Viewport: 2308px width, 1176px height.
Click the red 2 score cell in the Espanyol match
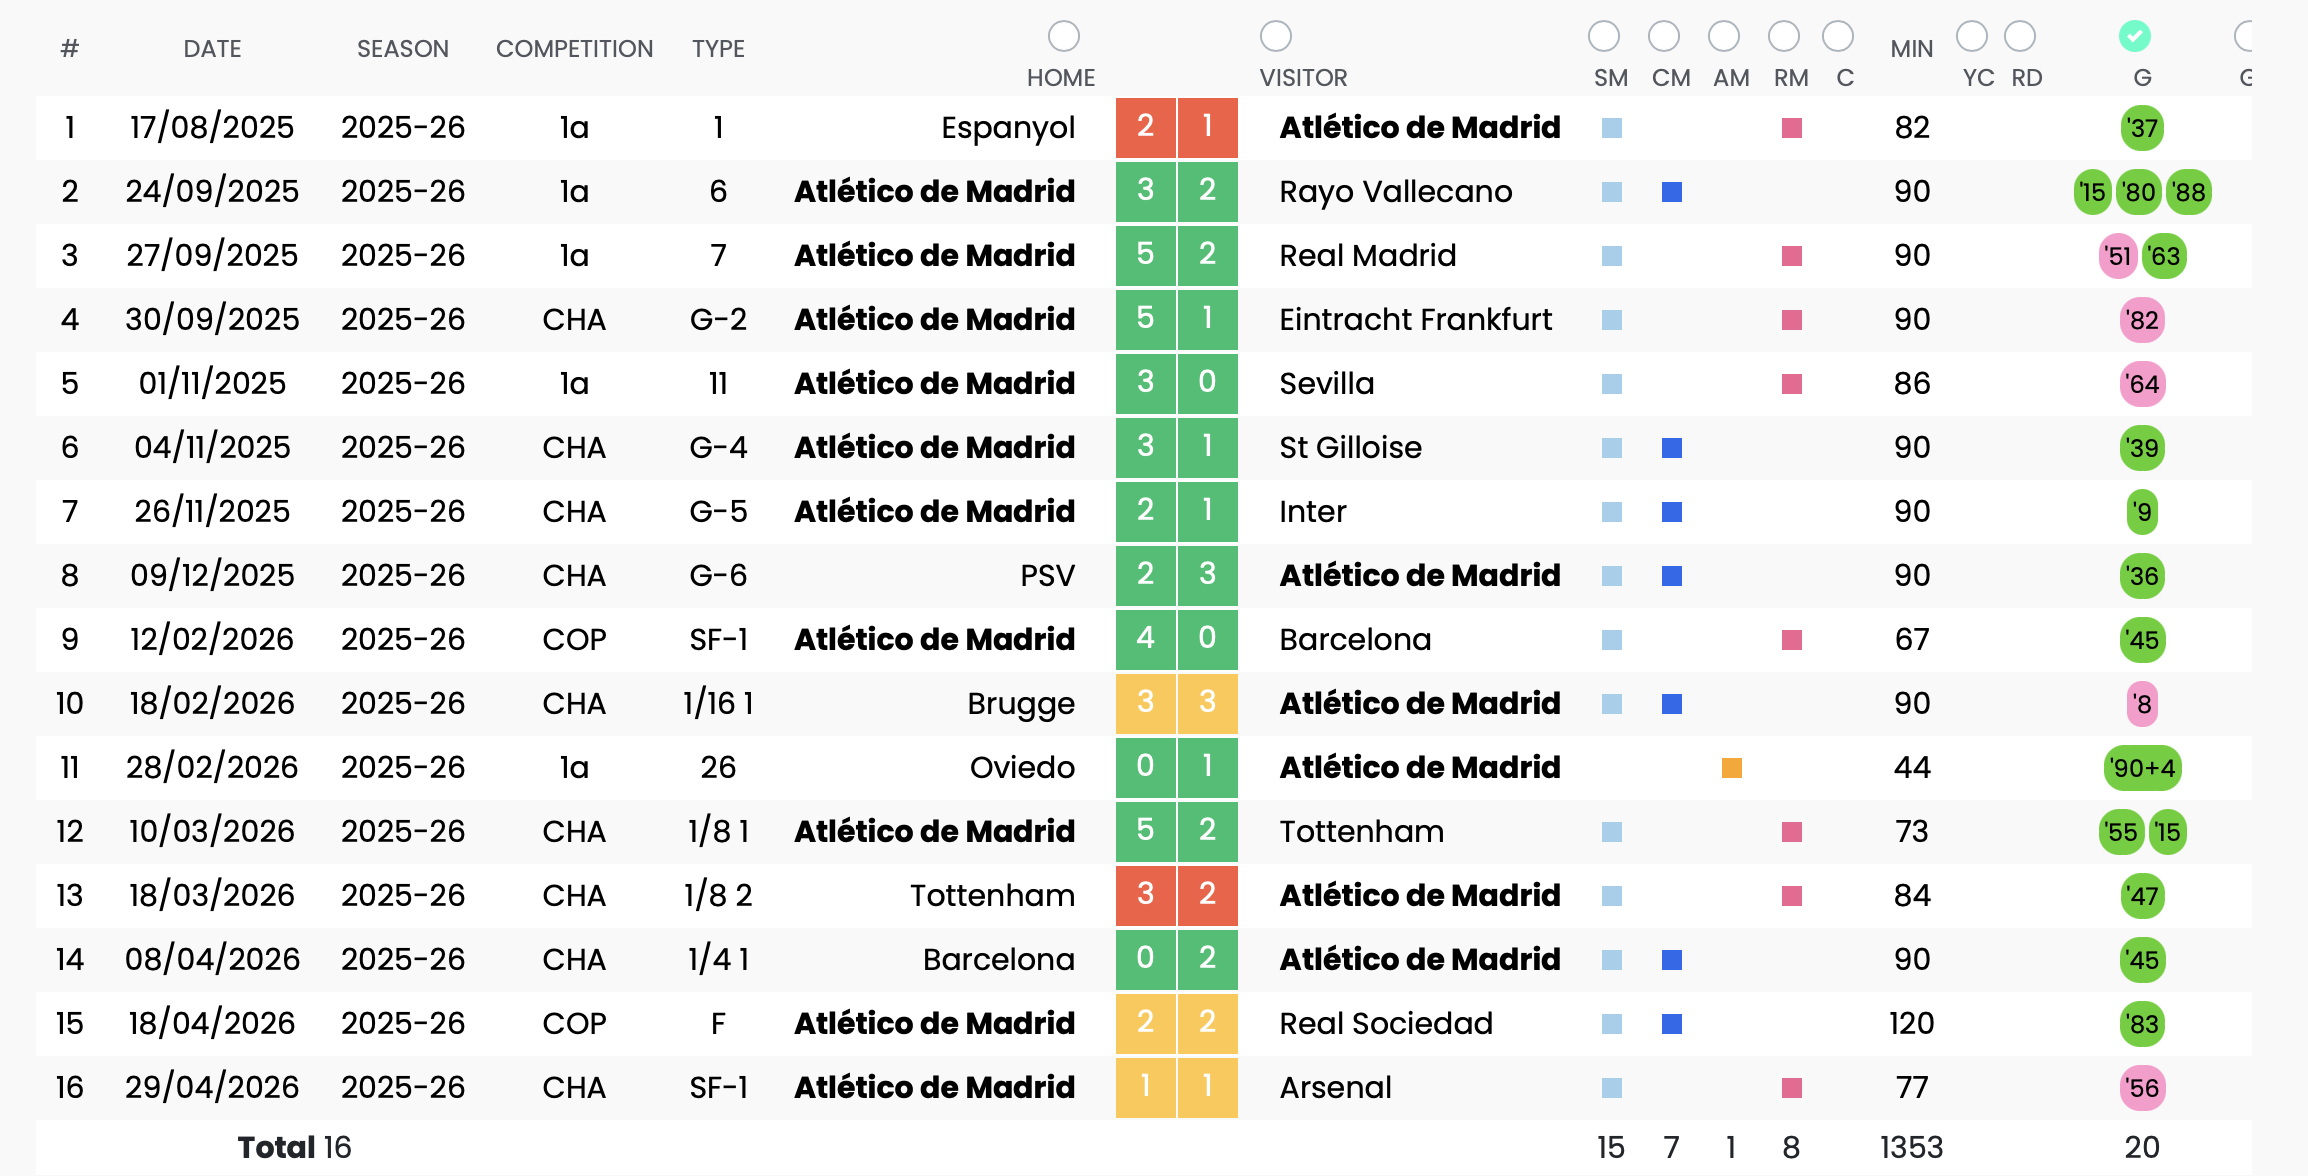point(1146,127)
